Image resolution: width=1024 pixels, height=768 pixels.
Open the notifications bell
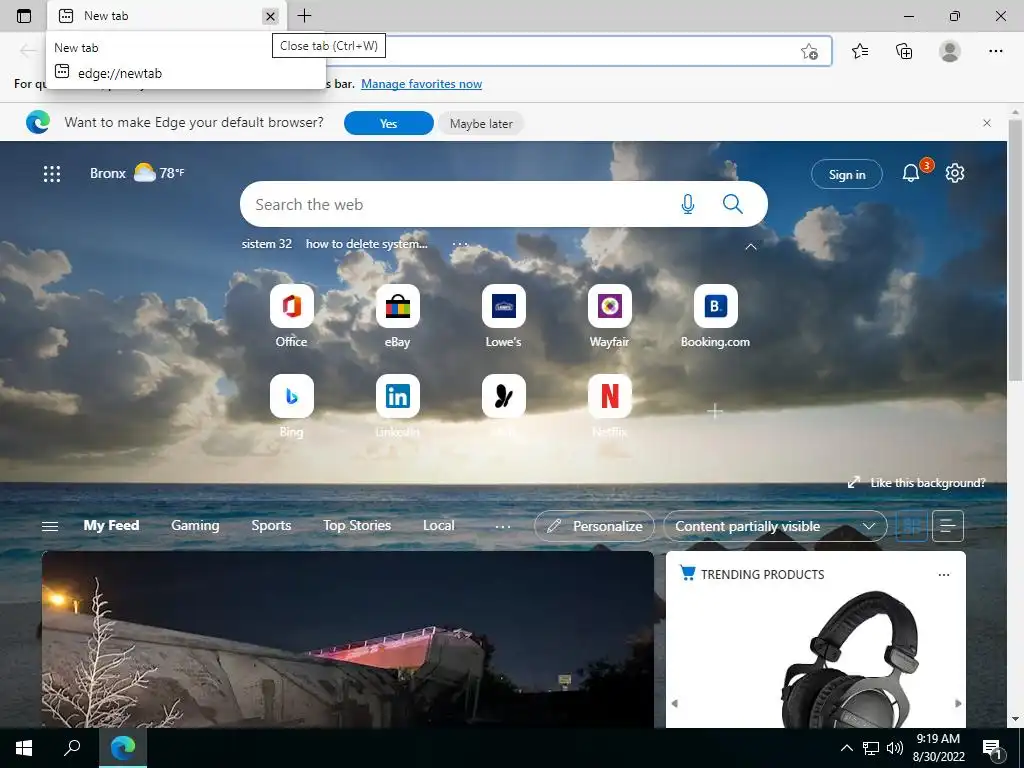[x=911, y=173]
